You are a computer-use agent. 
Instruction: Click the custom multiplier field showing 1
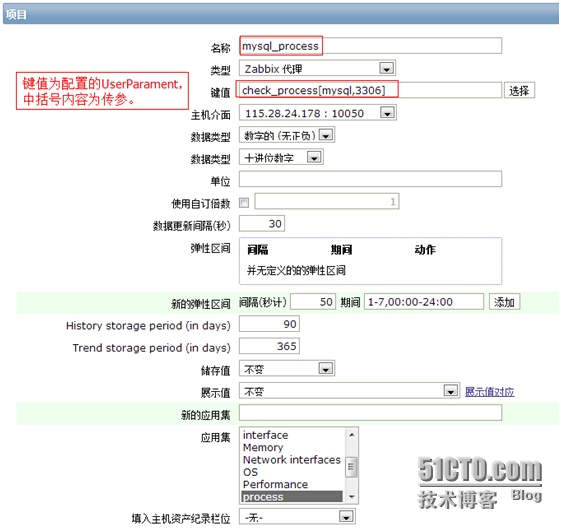(327, 201)
